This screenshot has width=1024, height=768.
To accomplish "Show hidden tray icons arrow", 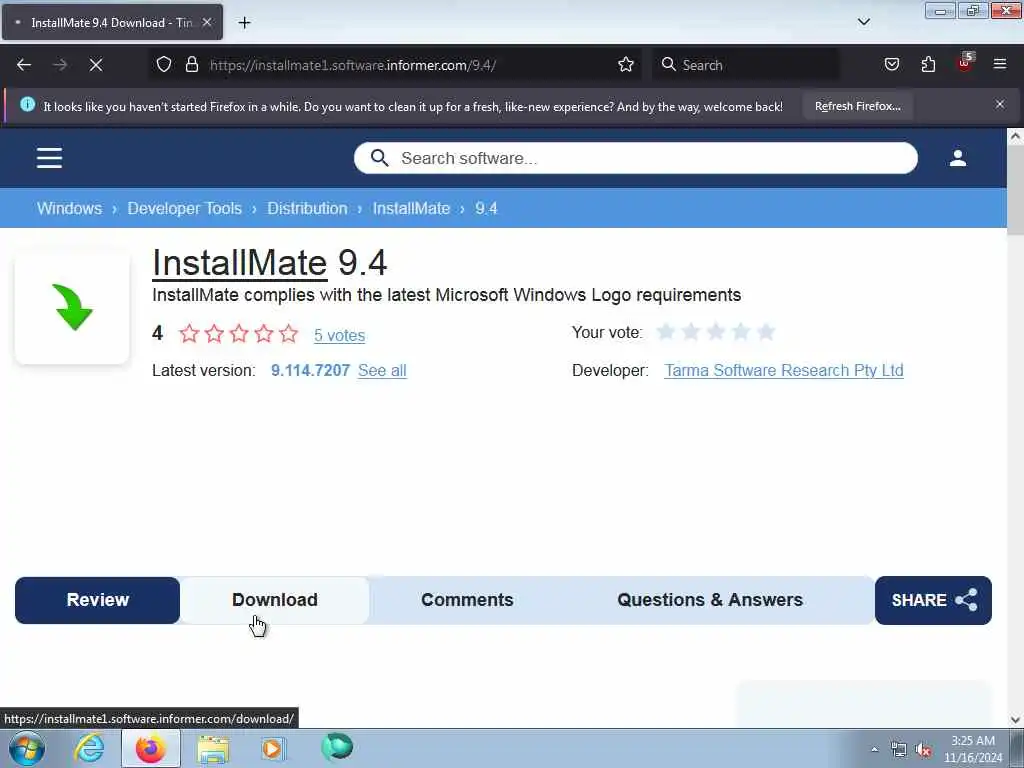I will pyautogui.click(x=874, y=749).
